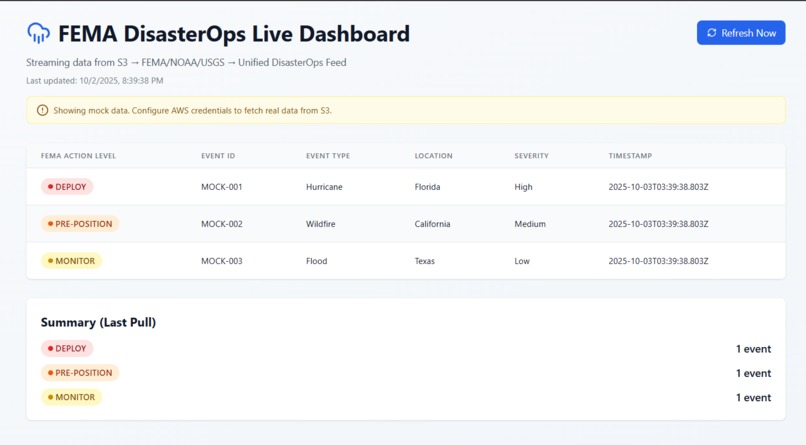Click the Summary (Last Pull) heading
The image size is (806, 445).
(98, 322)
